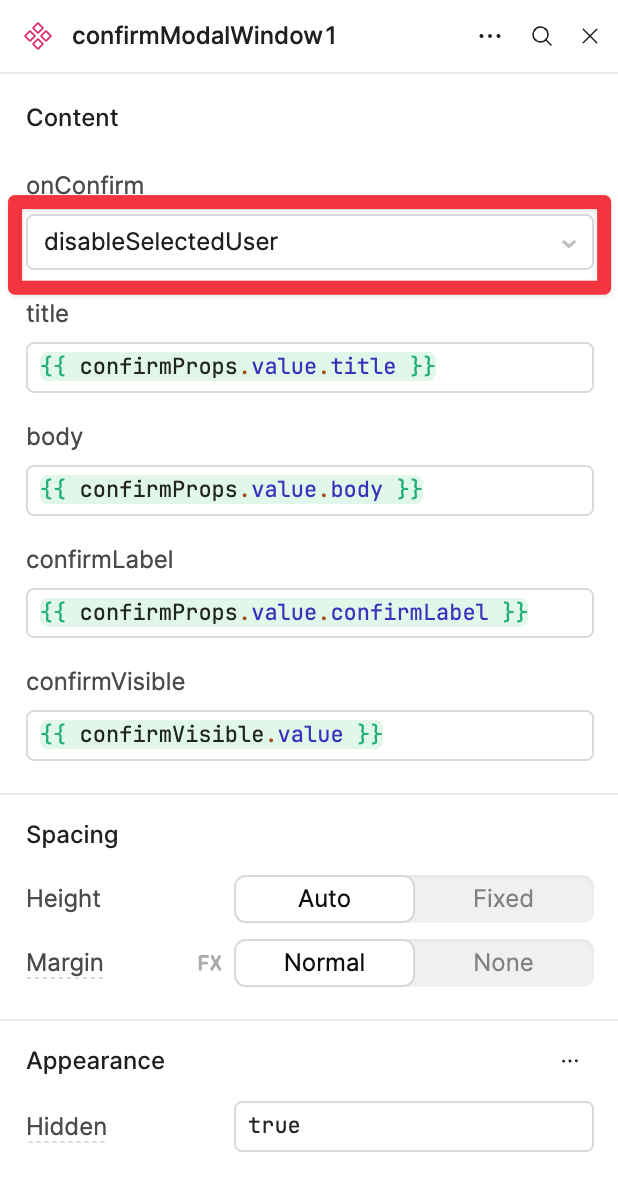Click the confirmVisible value input

tap(310, 735)
